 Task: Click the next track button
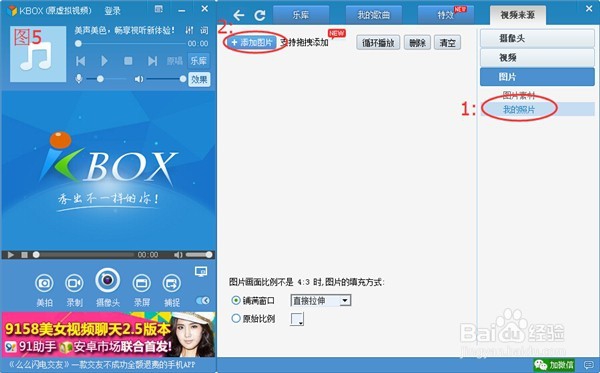tap(152, 61)
